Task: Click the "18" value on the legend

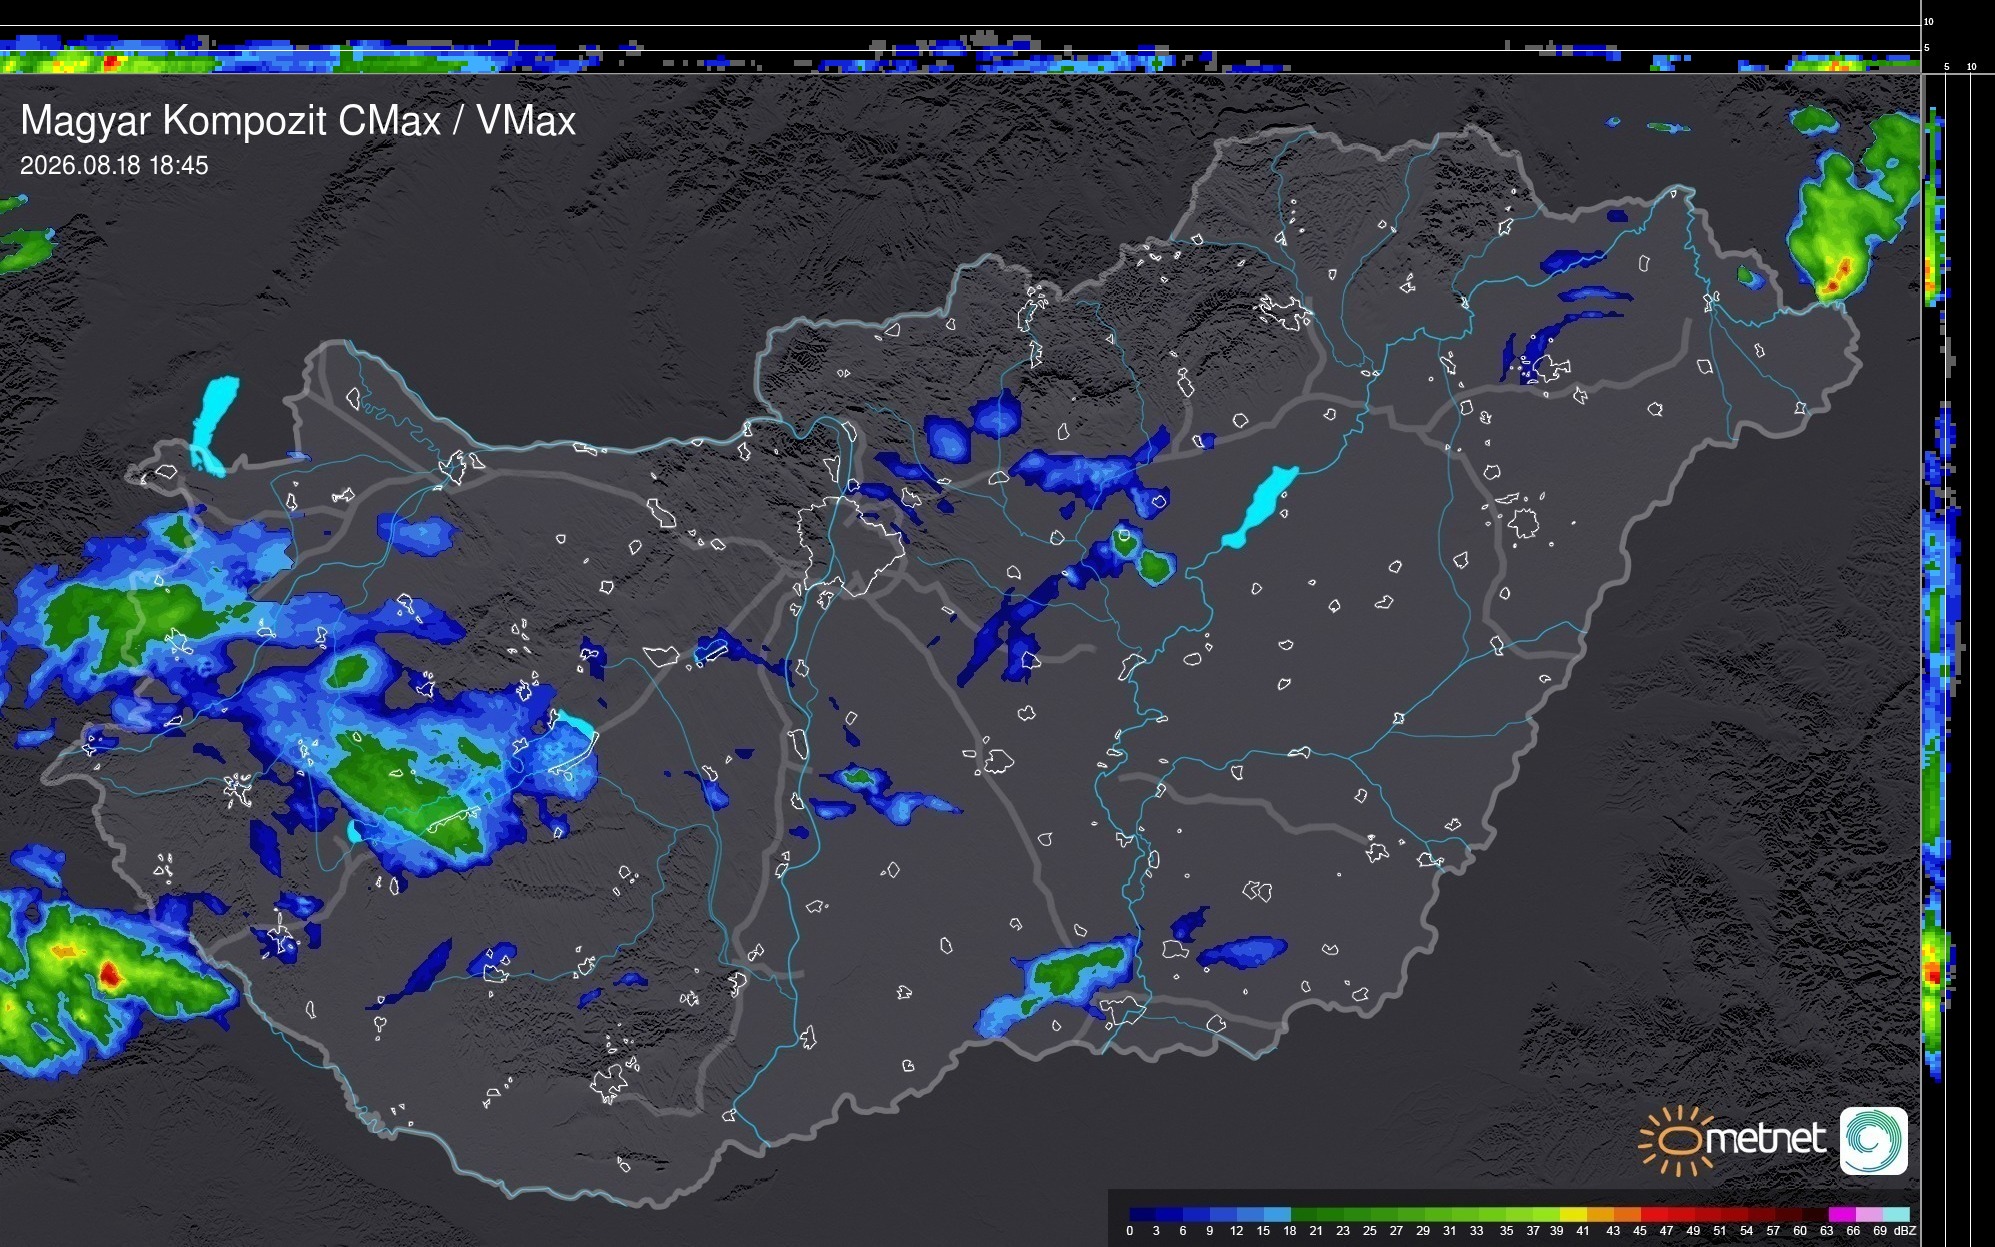Action: [x=1290, y=1231]
